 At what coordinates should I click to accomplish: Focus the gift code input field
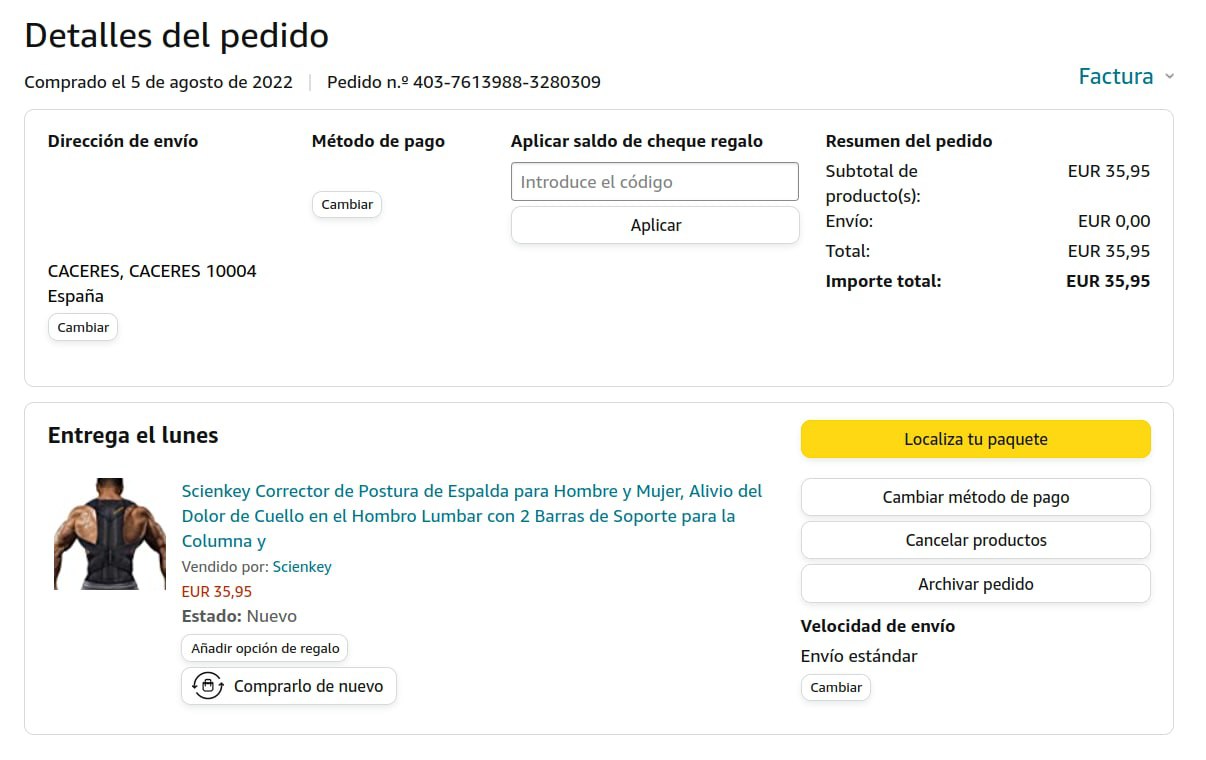tap(654, 182)
